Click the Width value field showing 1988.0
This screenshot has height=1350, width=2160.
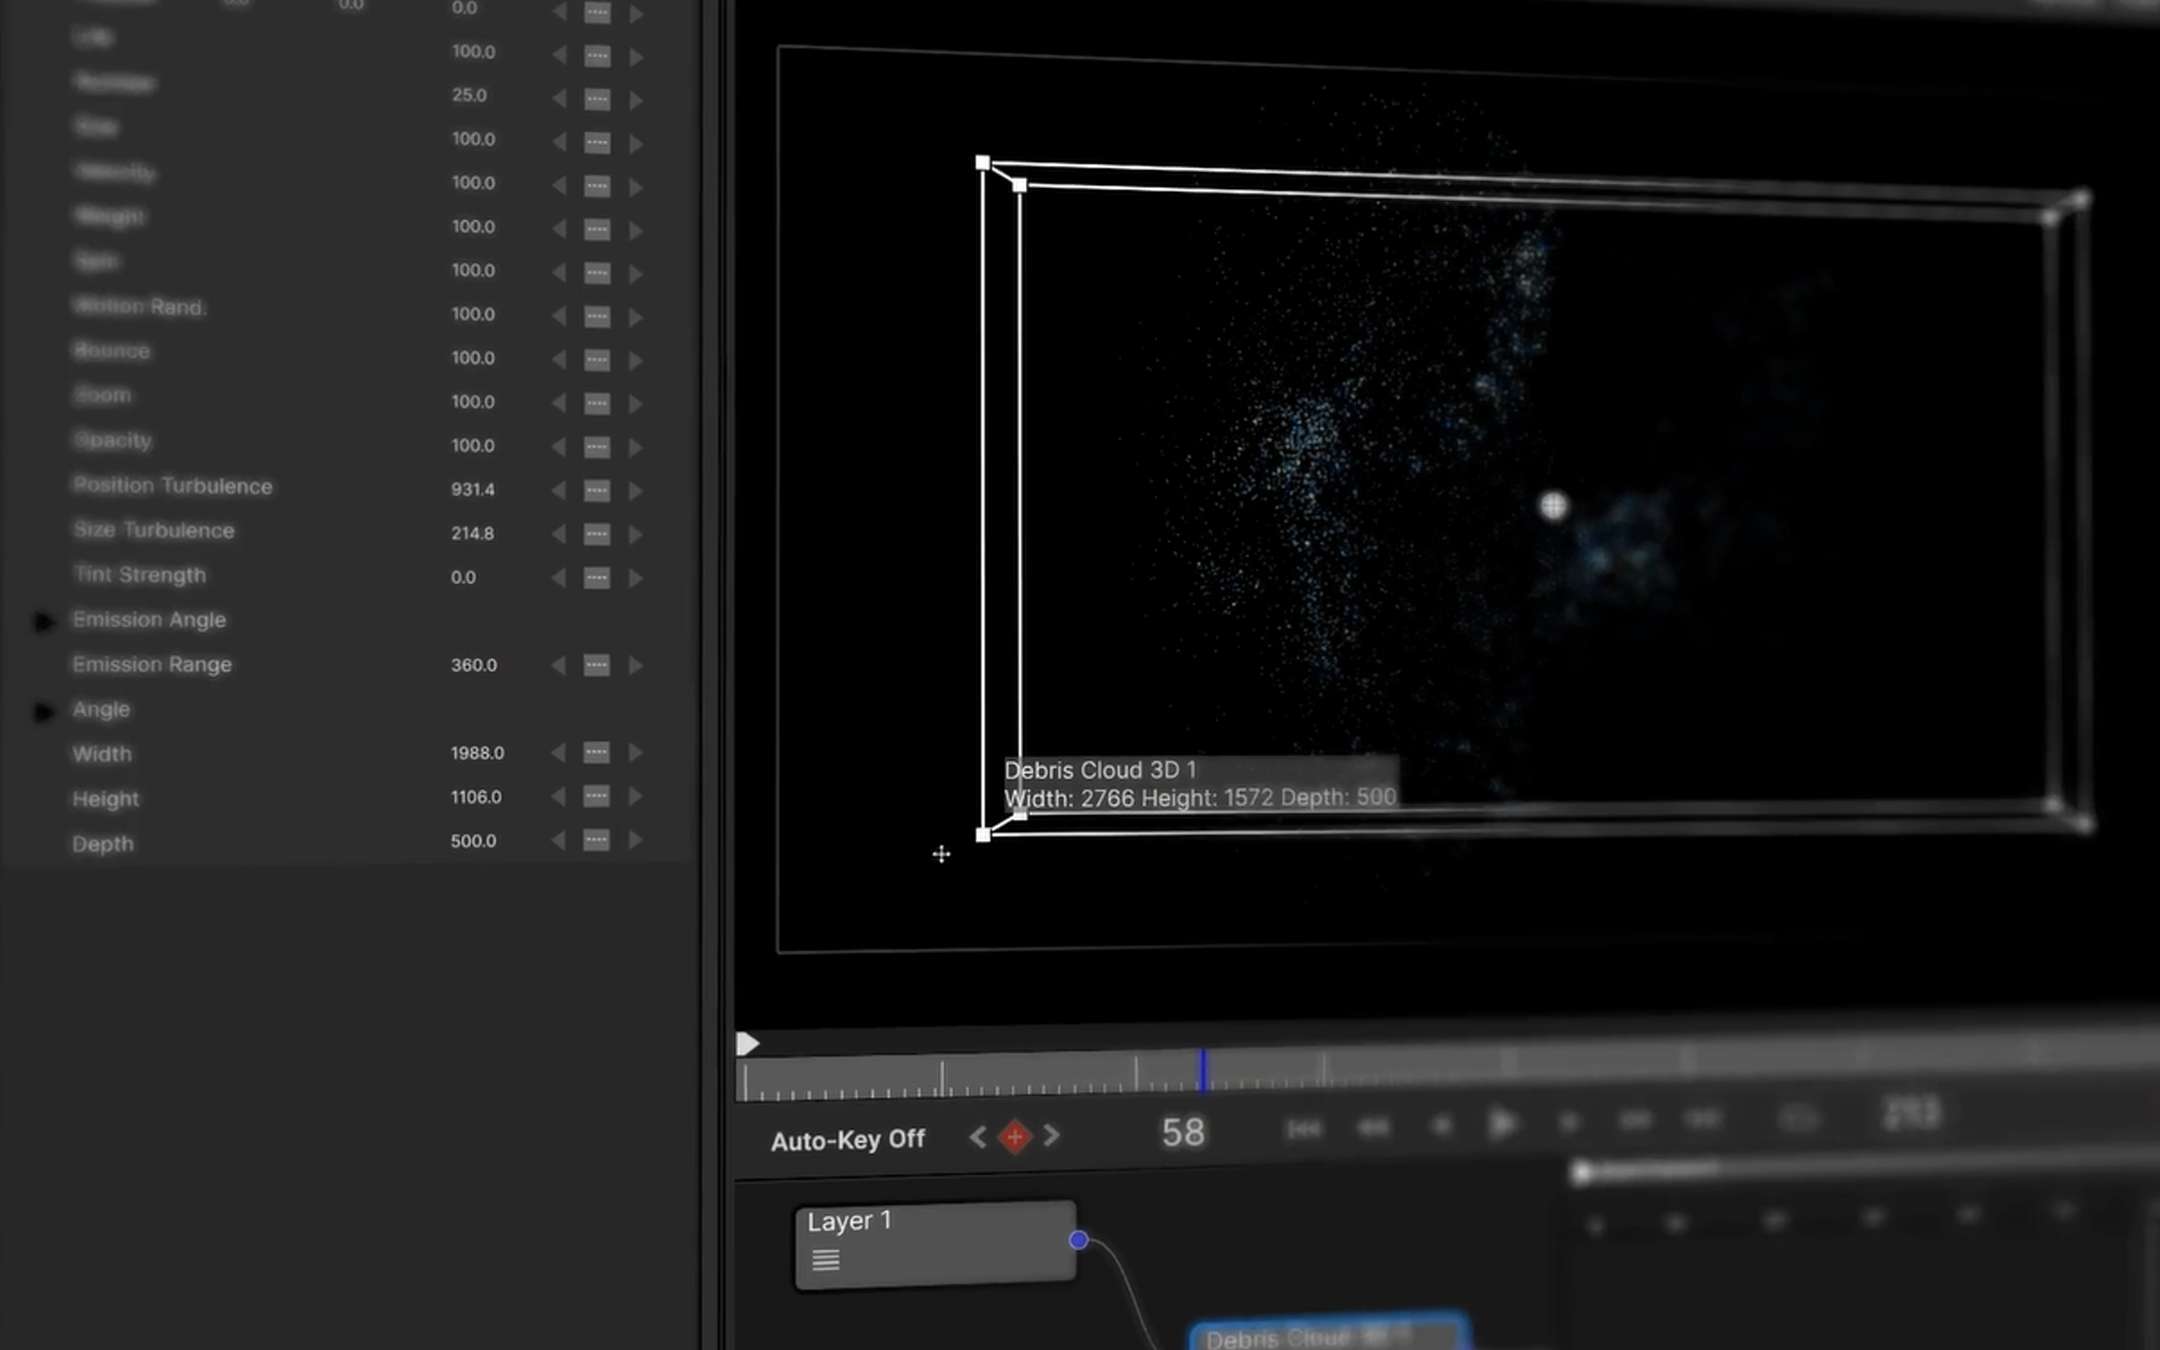tap(477, 753)
